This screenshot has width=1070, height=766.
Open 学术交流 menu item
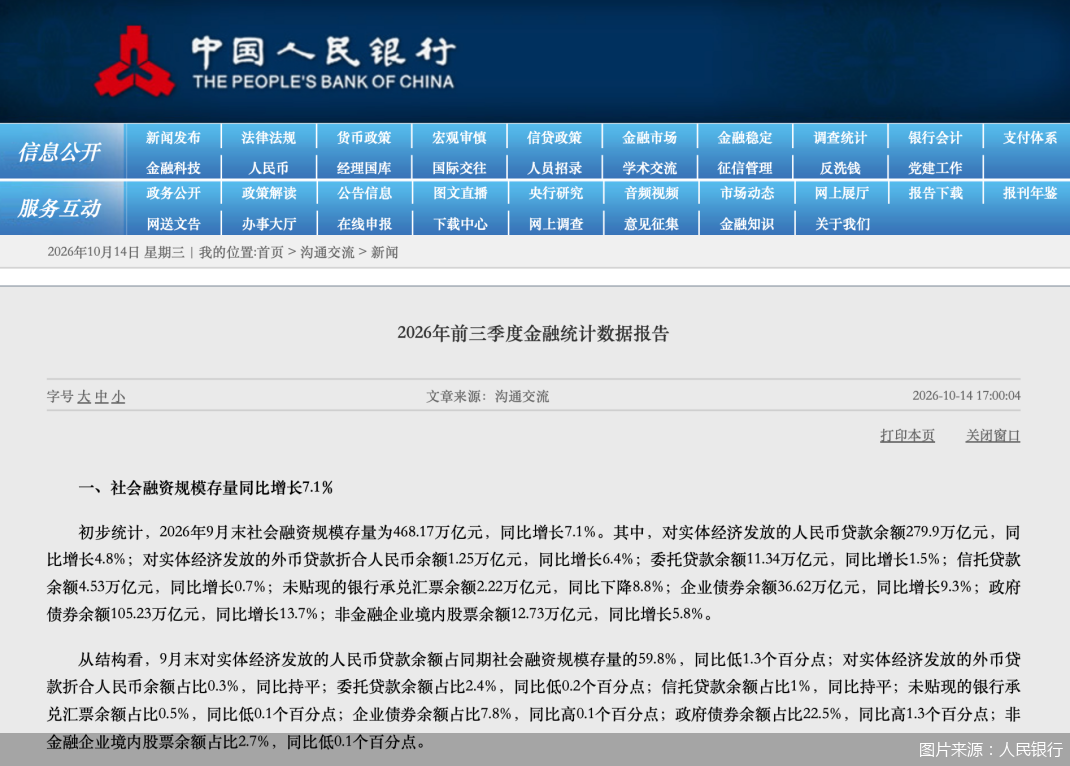pos(650,168)
